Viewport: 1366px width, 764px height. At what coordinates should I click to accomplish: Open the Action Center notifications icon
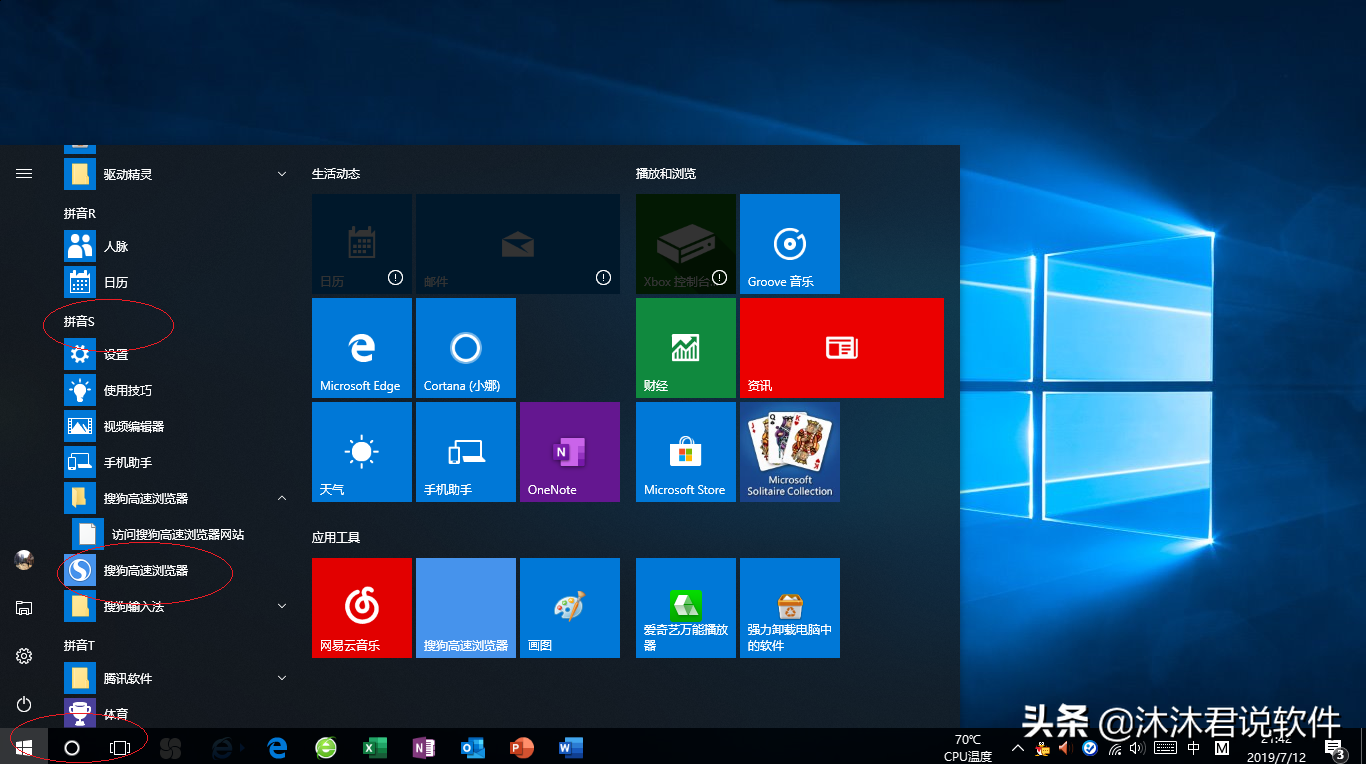click(1334, 748)
